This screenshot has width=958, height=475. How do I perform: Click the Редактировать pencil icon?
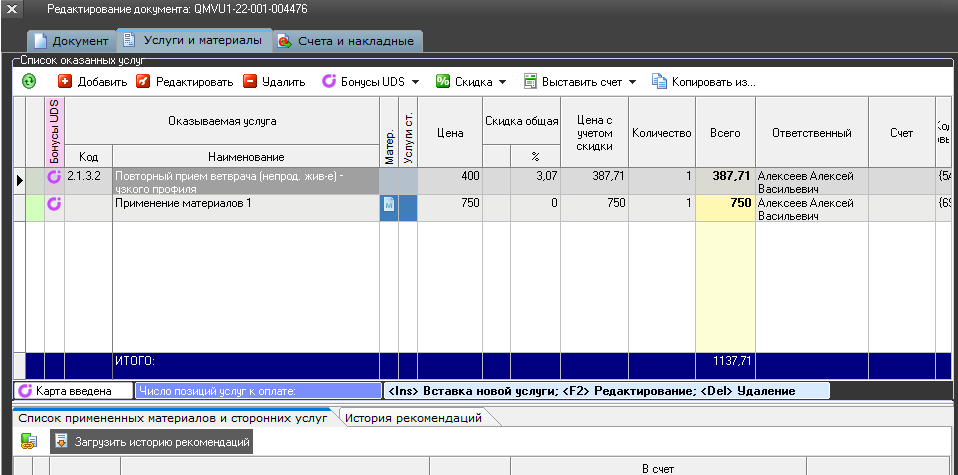point(143,81)
